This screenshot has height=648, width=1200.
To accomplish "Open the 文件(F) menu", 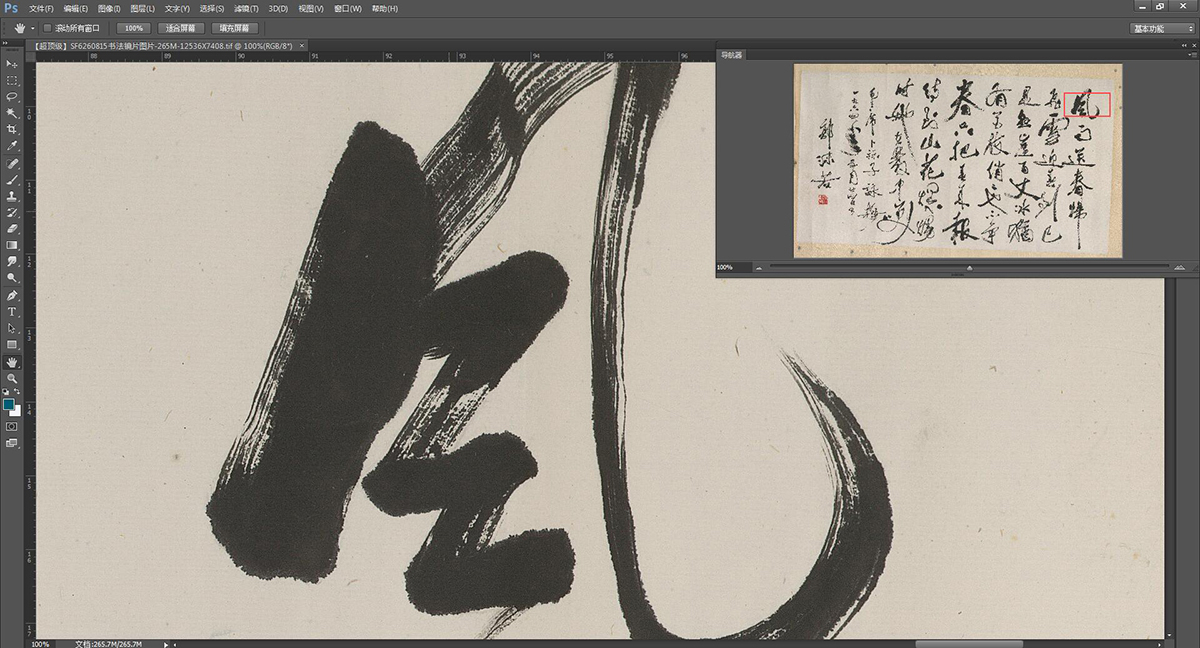I will click(41, 8).
